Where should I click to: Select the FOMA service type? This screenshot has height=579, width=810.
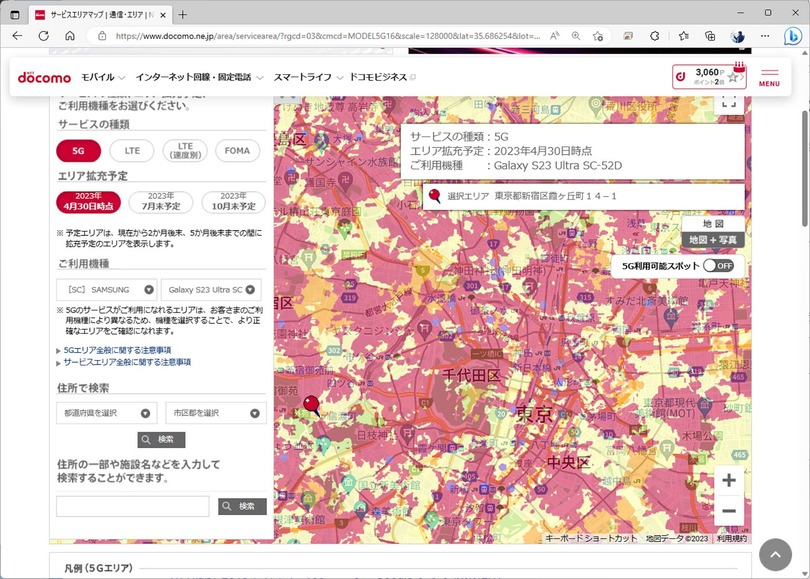point(237,151)
